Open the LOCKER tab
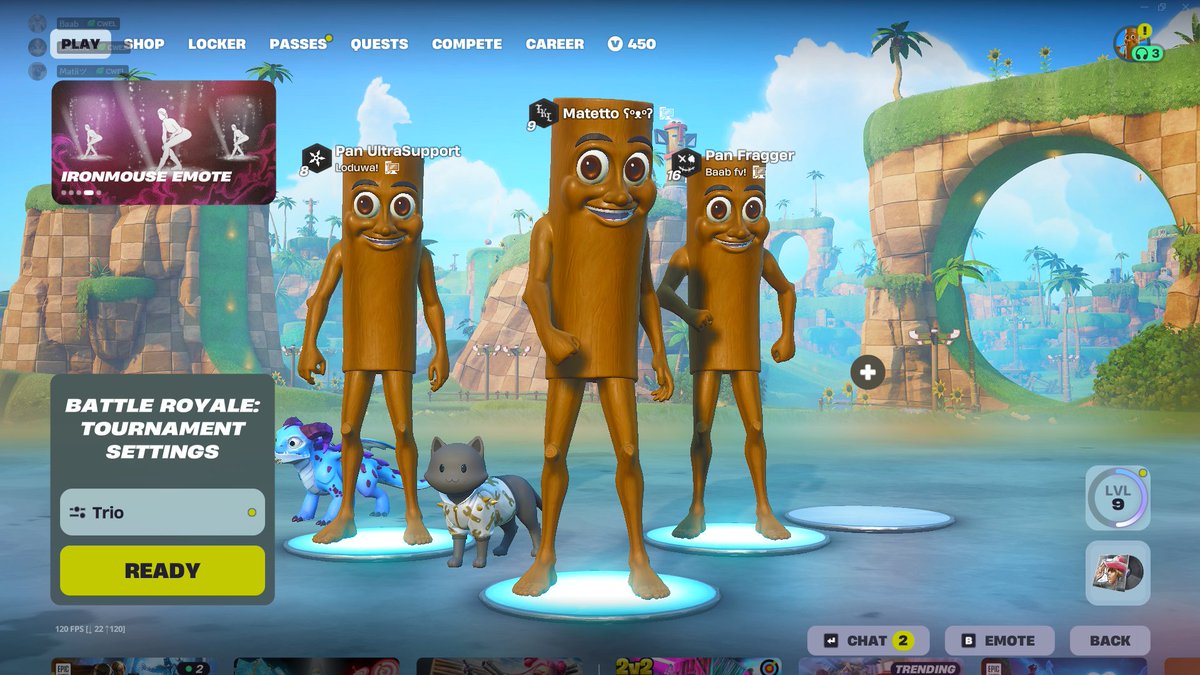 click(217, 44)
